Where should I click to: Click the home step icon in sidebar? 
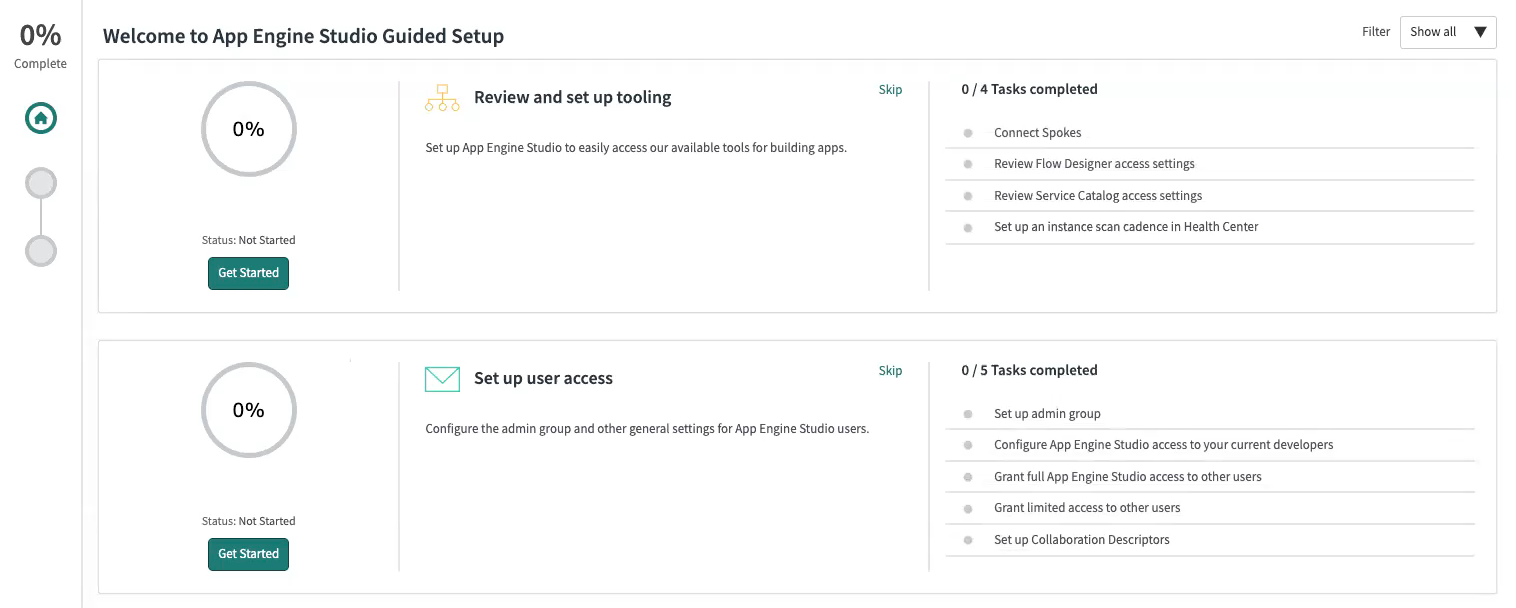pos(41,118)
